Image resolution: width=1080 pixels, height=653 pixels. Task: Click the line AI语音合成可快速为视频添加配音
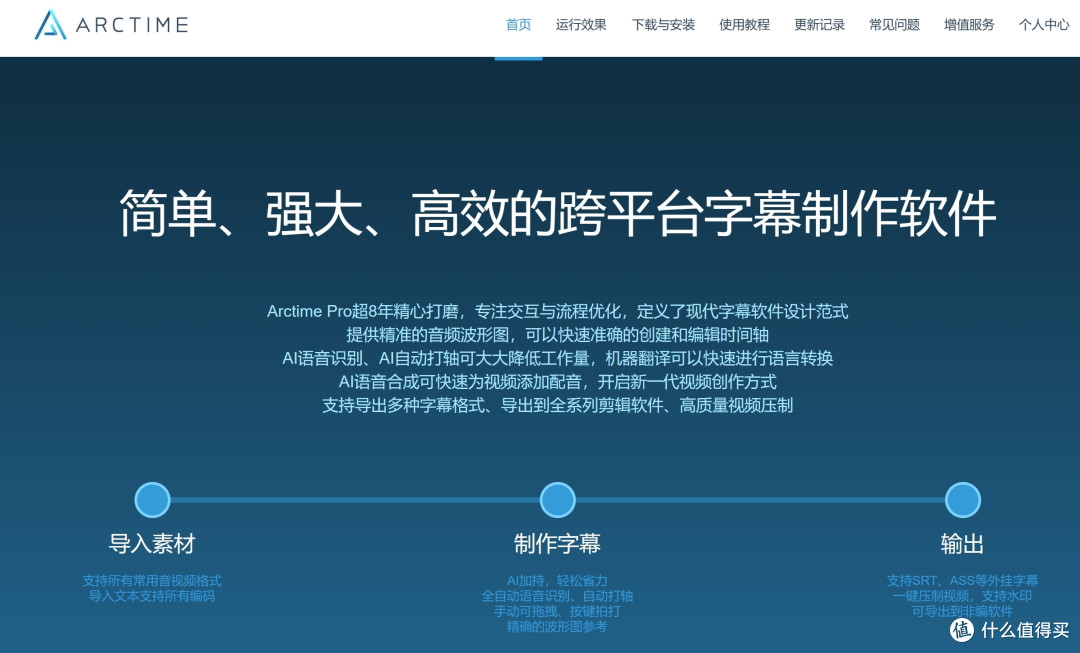(557, 382)
